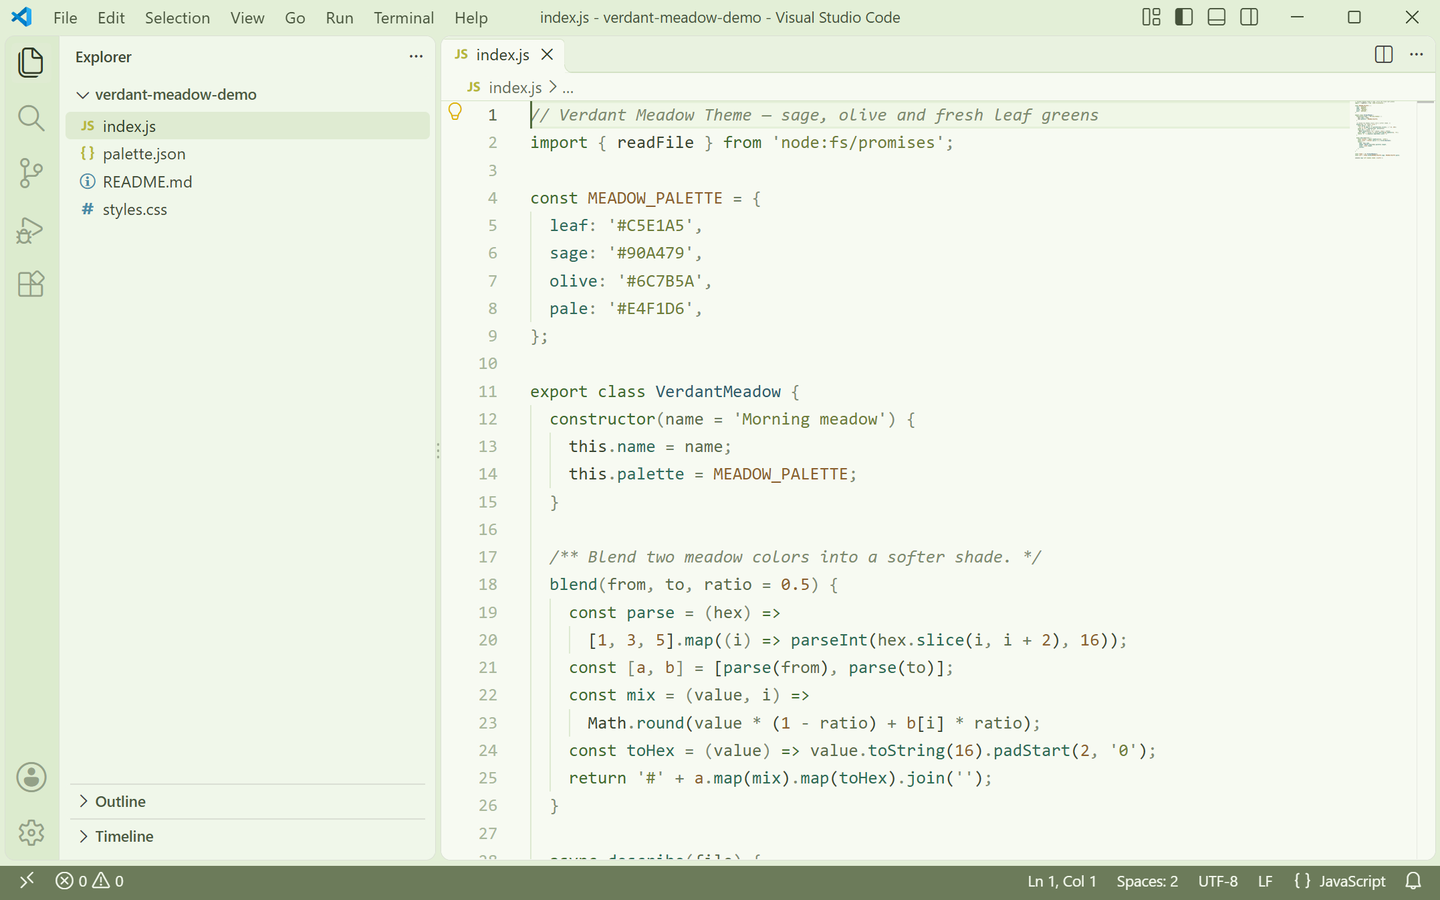Open the Terminal menu
1440x900 pixels.
(x=404, y=18)
